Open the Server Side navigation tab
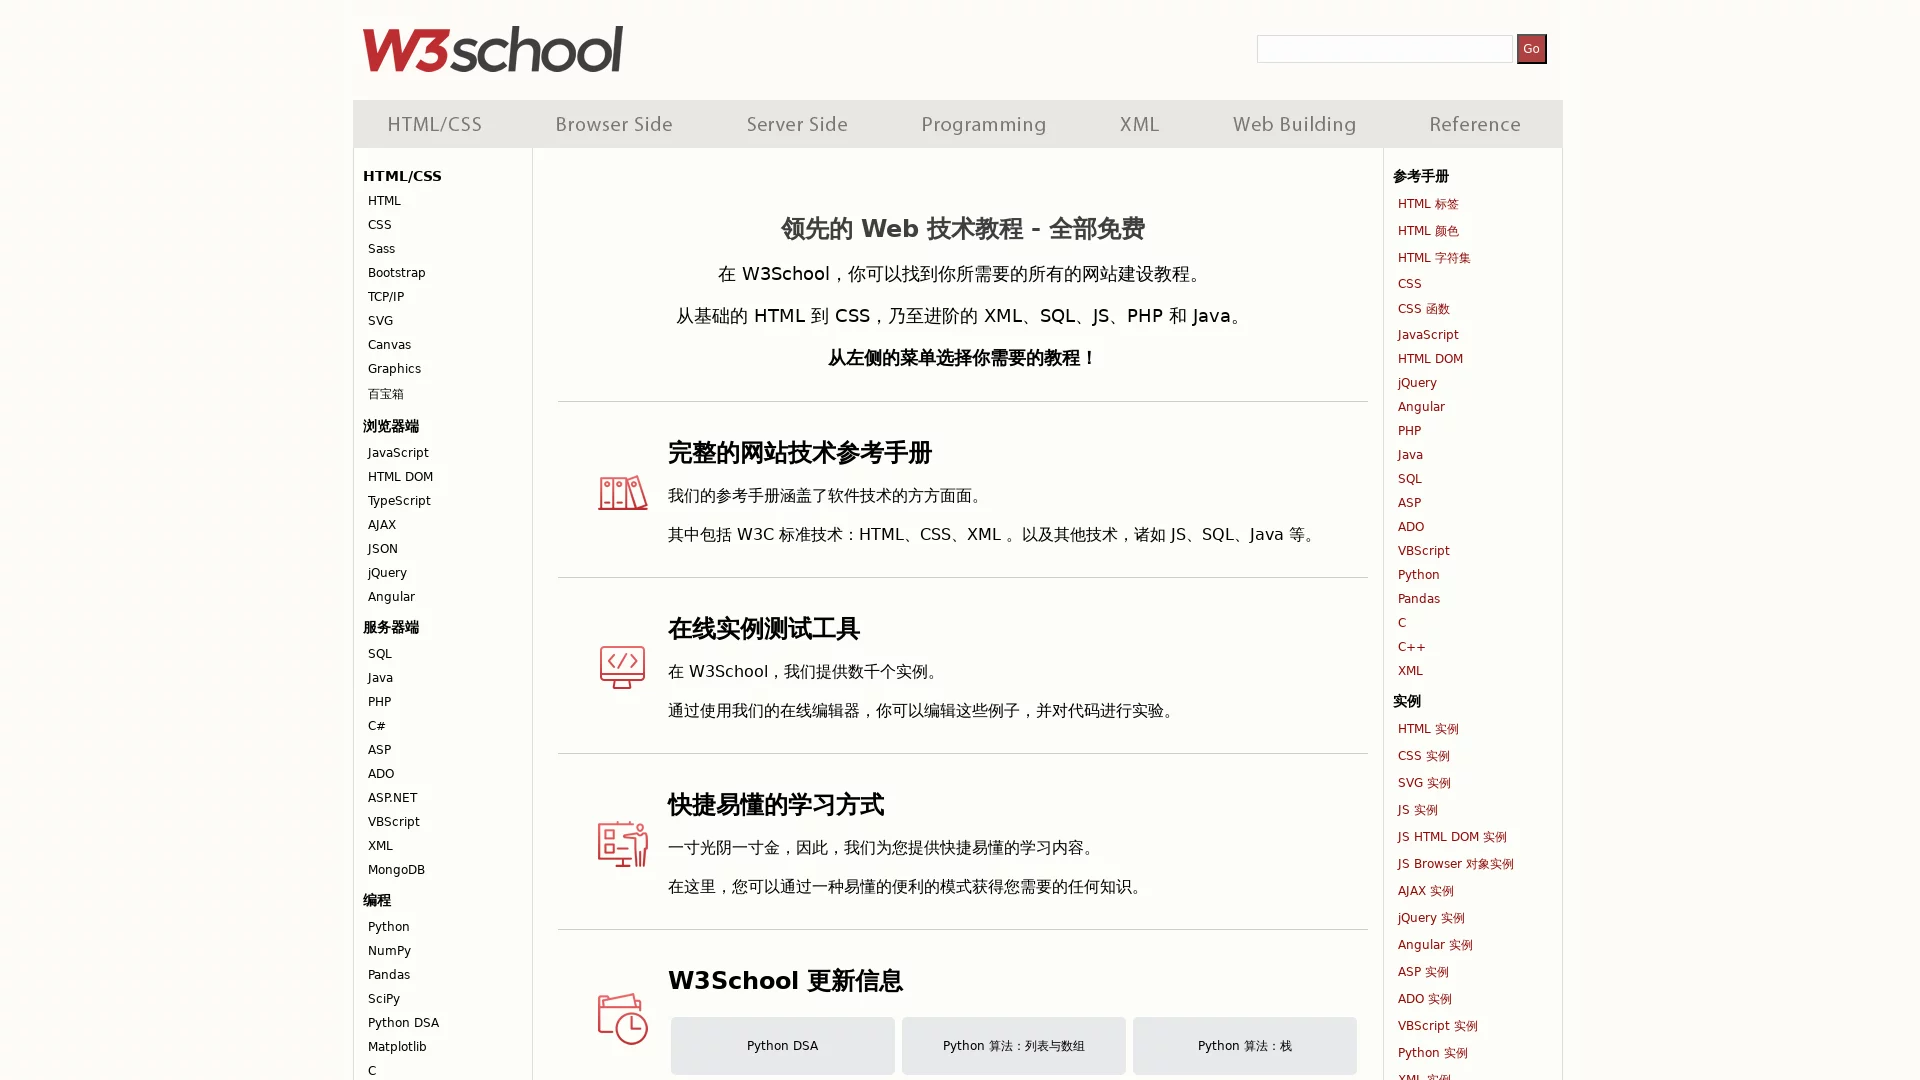Image resolution: width=1920 pixels, height=1080 pixels. click(x=796, y=124)
